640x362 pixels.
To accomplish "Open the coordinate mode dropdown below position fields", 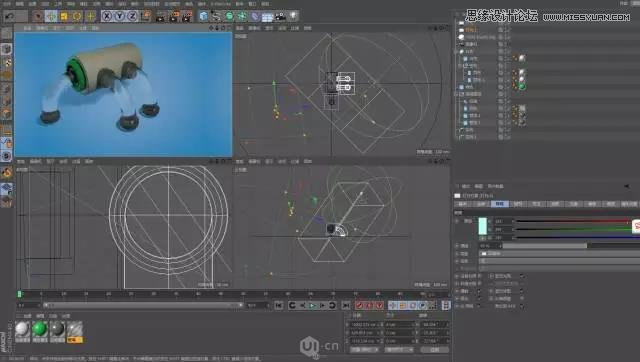I will pos(363,350).
